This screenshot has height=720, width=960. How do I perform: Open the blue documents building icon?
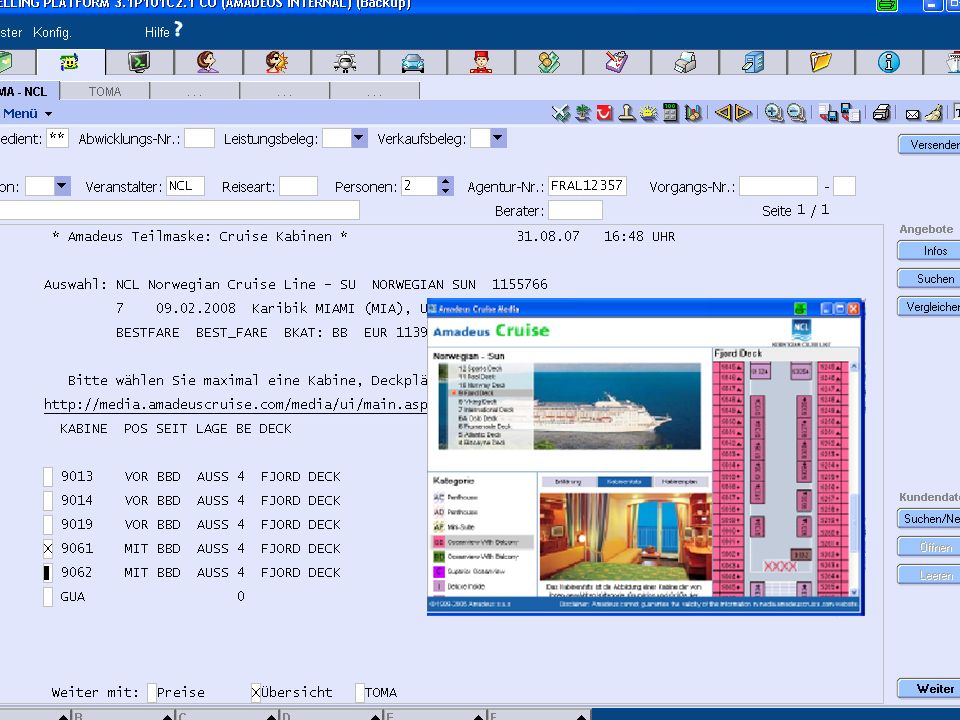[752, 62]
